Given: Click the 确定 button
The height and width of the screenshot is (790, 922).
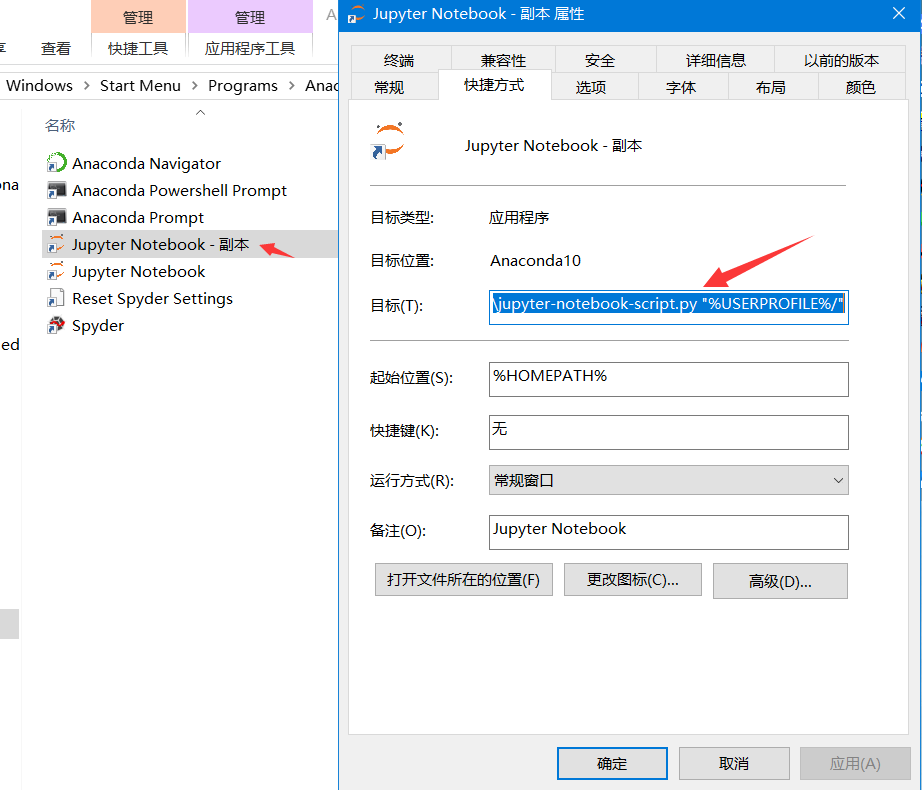Looking at the screenshot, I should [x=612, y=763].
